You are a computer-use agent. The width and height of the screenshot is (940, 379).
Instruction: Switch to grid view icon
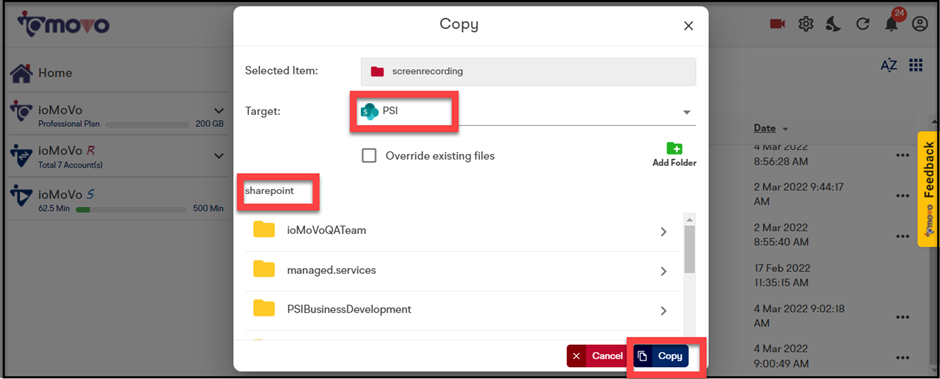click(x=915, y=65)
